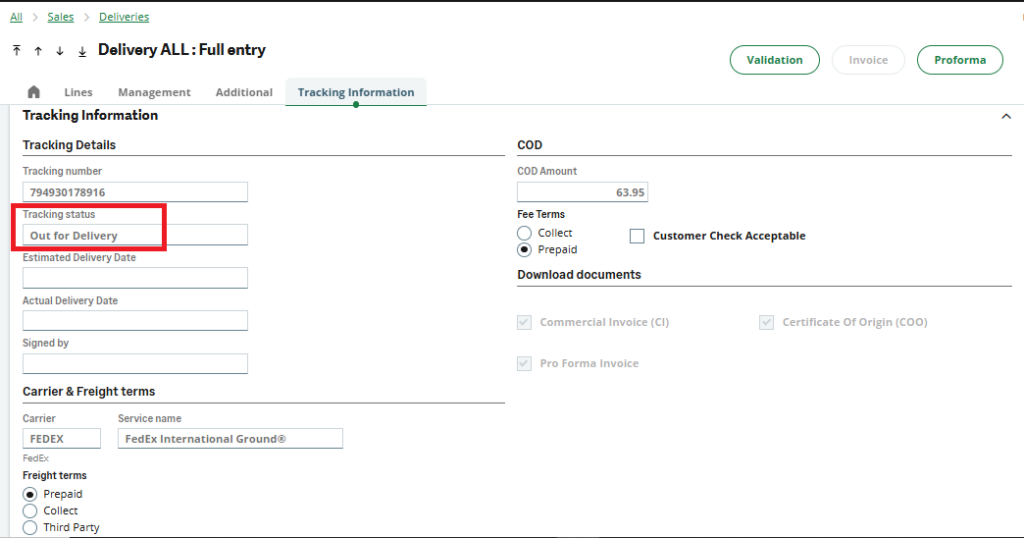Jump to first record arrow icon
The width and height of the screenshot is (1024, 538).
17,51
